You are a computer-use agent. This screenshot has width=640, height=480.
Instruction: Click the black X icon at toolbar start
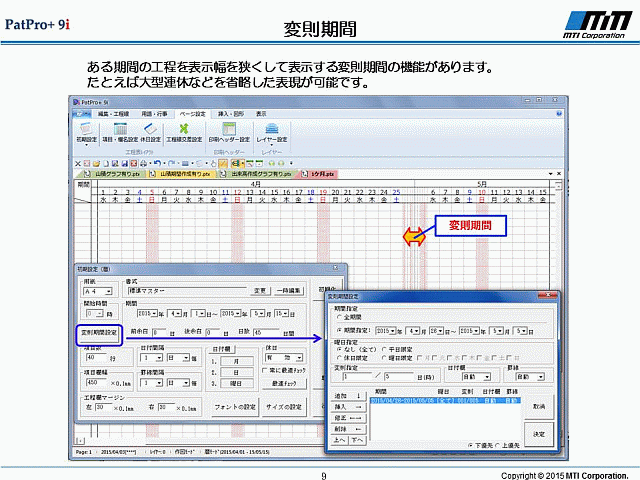78,164
